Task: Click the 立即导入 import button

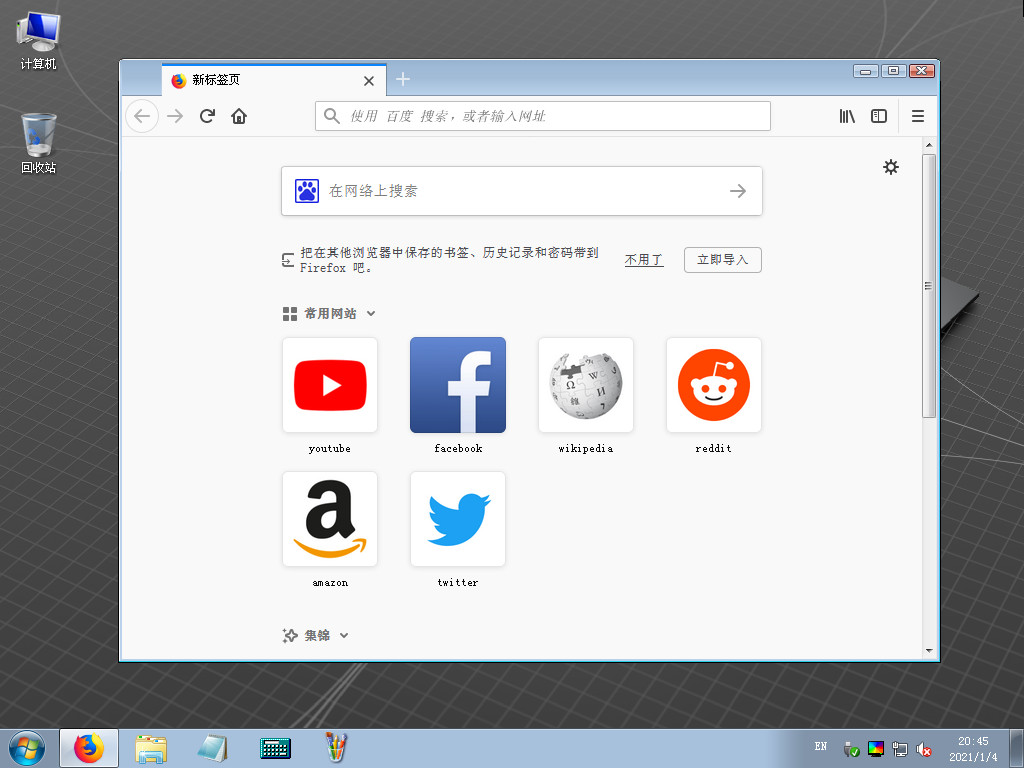Action: 722,259
